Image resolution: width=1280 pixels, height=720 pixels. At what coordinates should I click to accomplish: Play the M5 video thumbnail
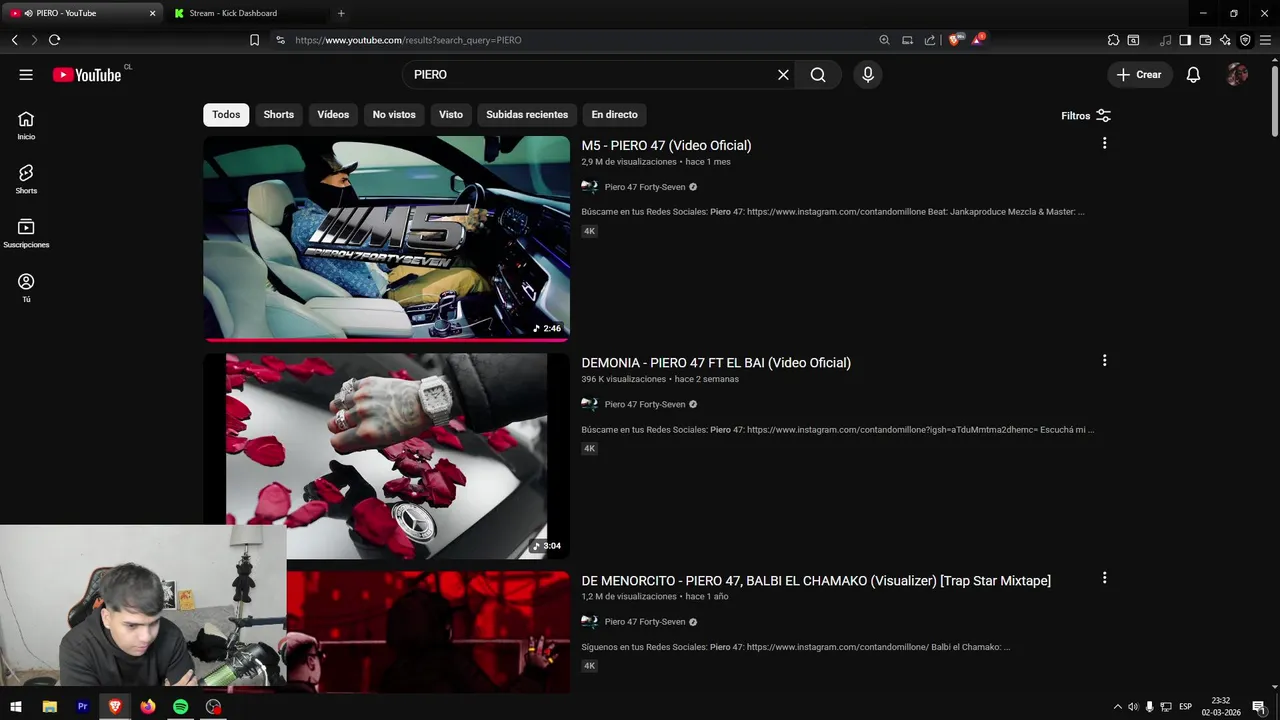386,239
